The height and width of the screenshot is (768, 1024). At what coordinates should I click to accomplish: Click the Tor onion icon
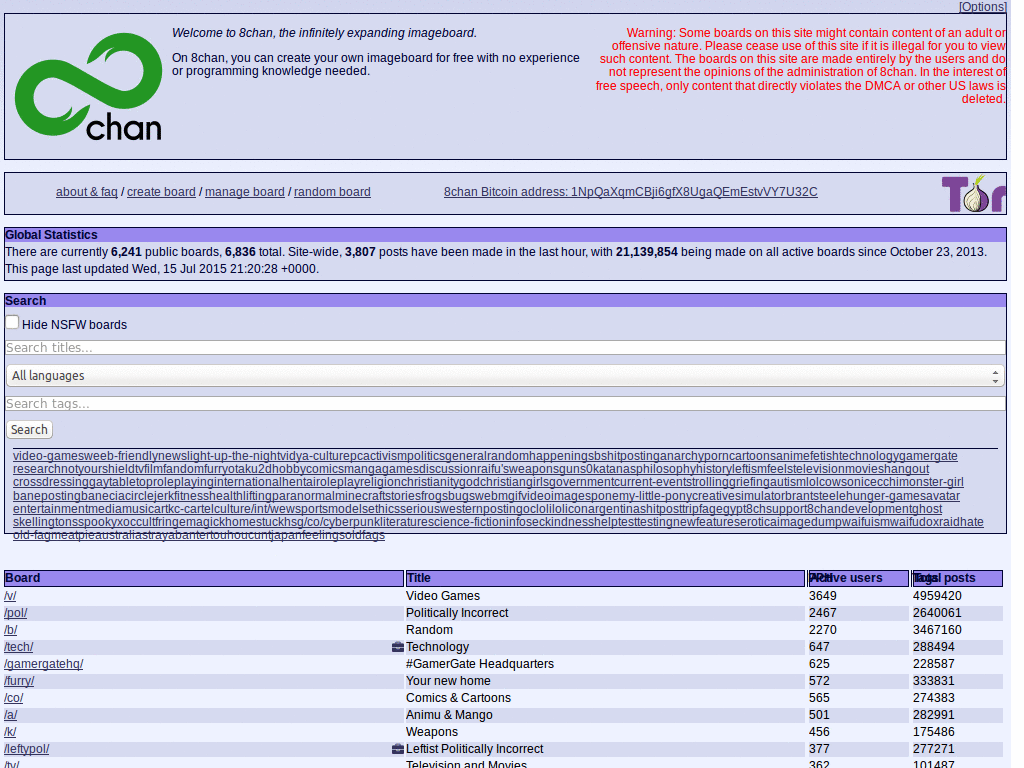pyautogui.click(x=972, y=193)
